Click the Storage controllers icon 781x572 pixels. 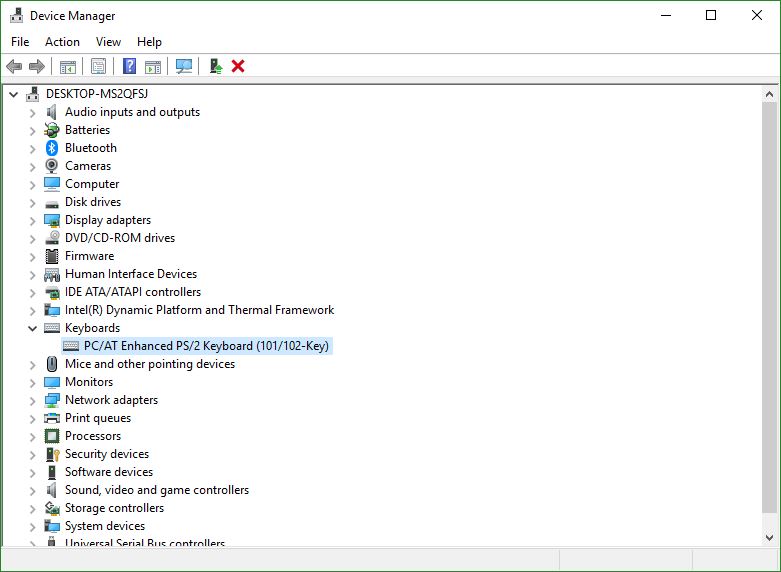coord(52,508)
